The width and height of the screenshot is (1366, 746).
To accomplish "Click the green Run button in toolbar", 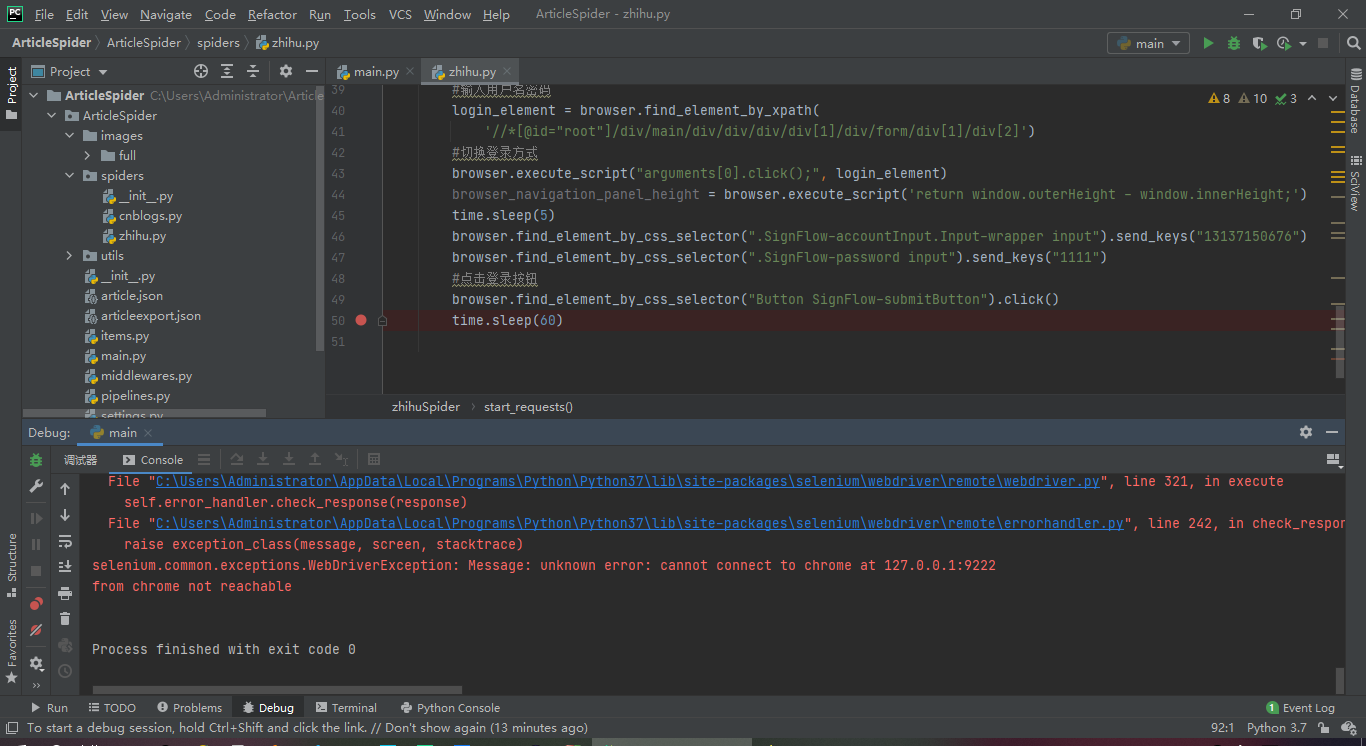I will (1208, 43).
